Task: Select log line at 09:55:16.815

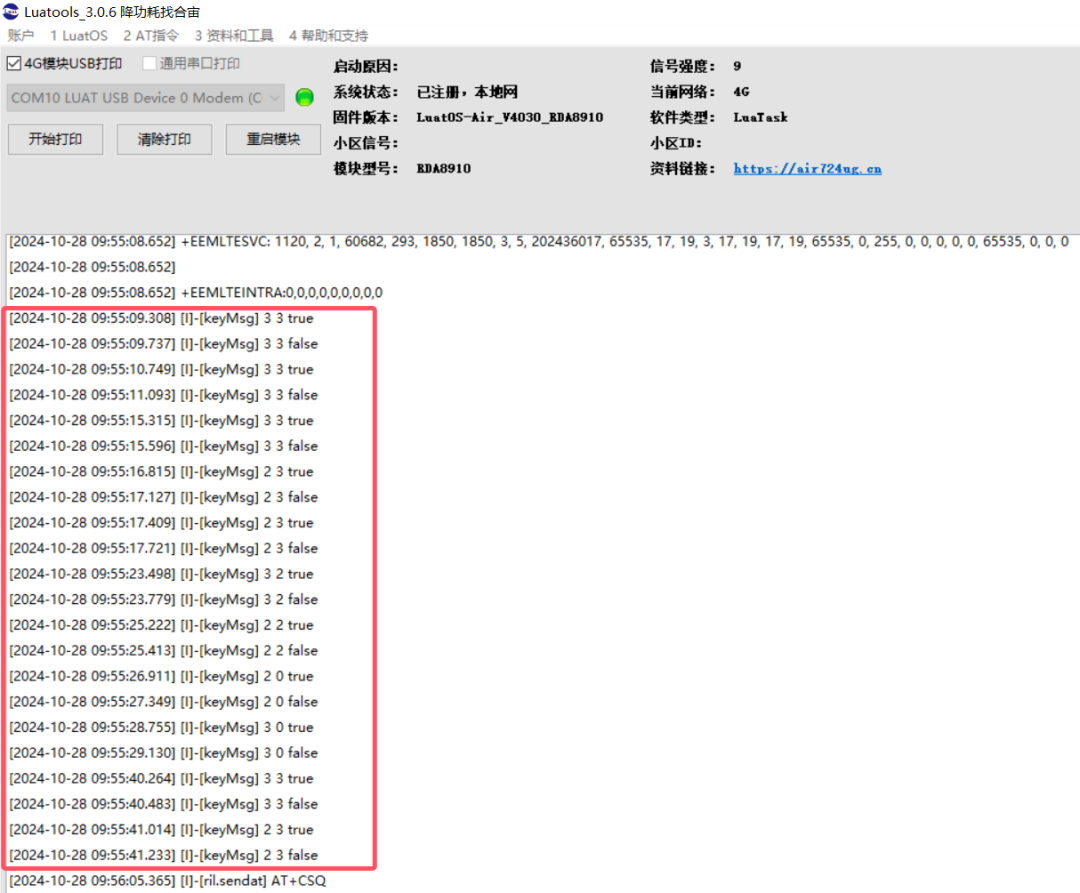Action: coord(161,472)
